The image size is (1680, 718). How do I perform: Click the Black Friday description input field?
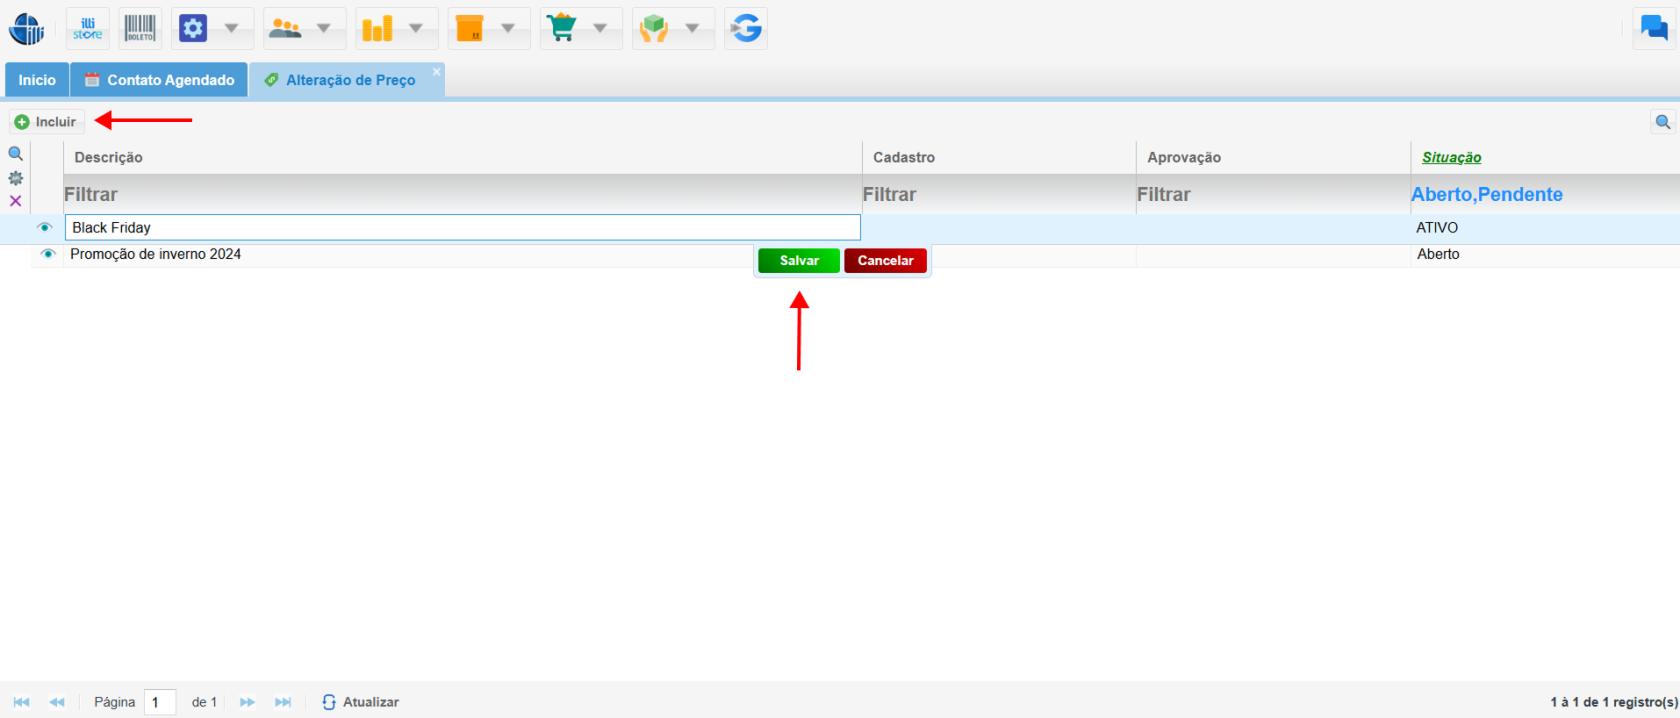[462, 228]
